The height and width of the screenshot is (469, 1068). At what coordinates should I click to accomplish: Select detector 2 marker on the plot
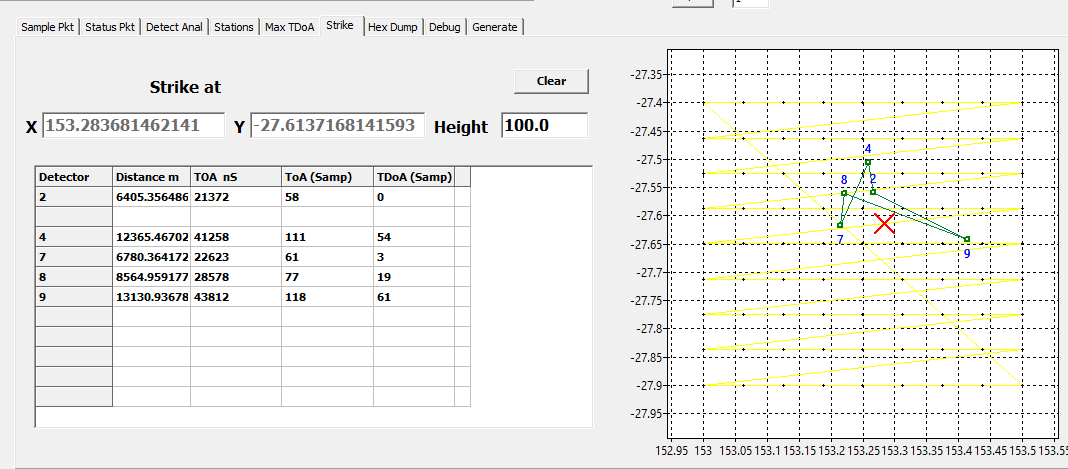(873, 192)
